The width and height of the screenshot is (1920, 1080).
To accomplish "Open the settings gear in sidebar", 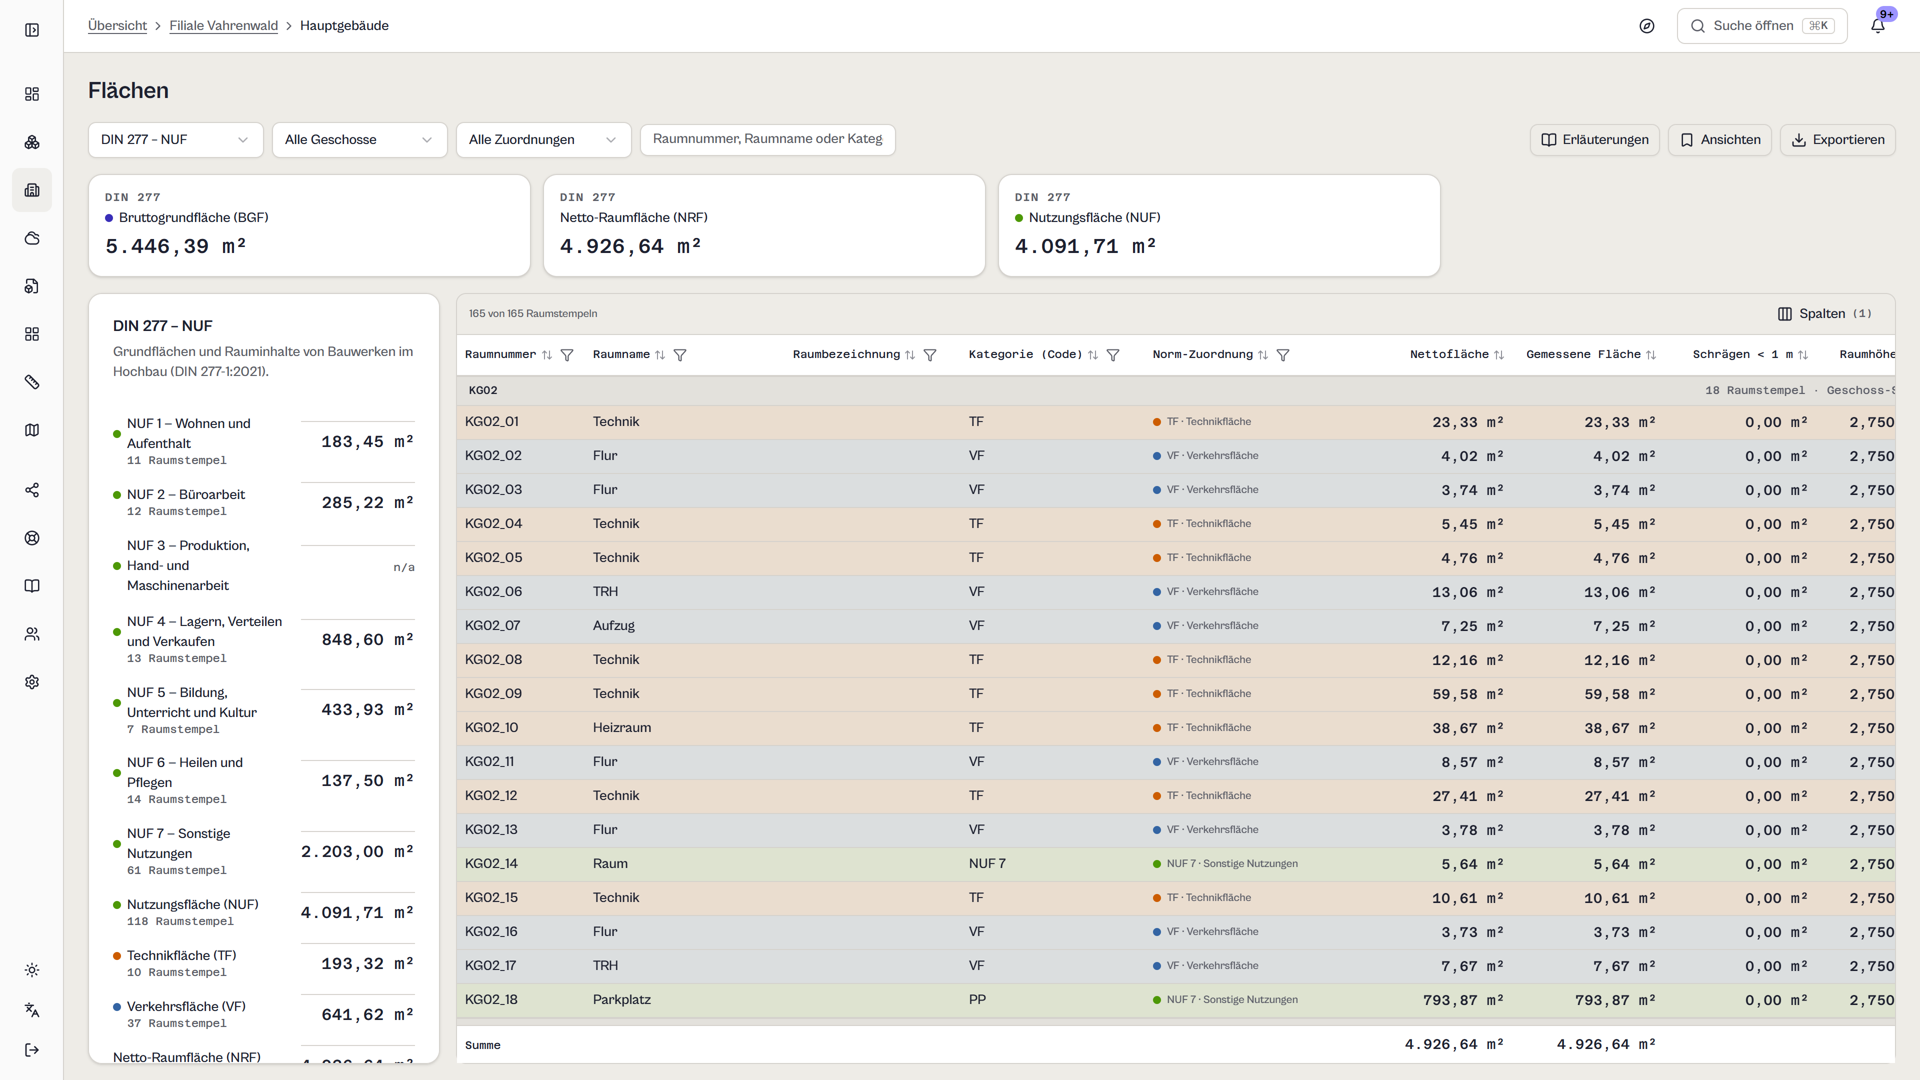I will pos(32,682).
